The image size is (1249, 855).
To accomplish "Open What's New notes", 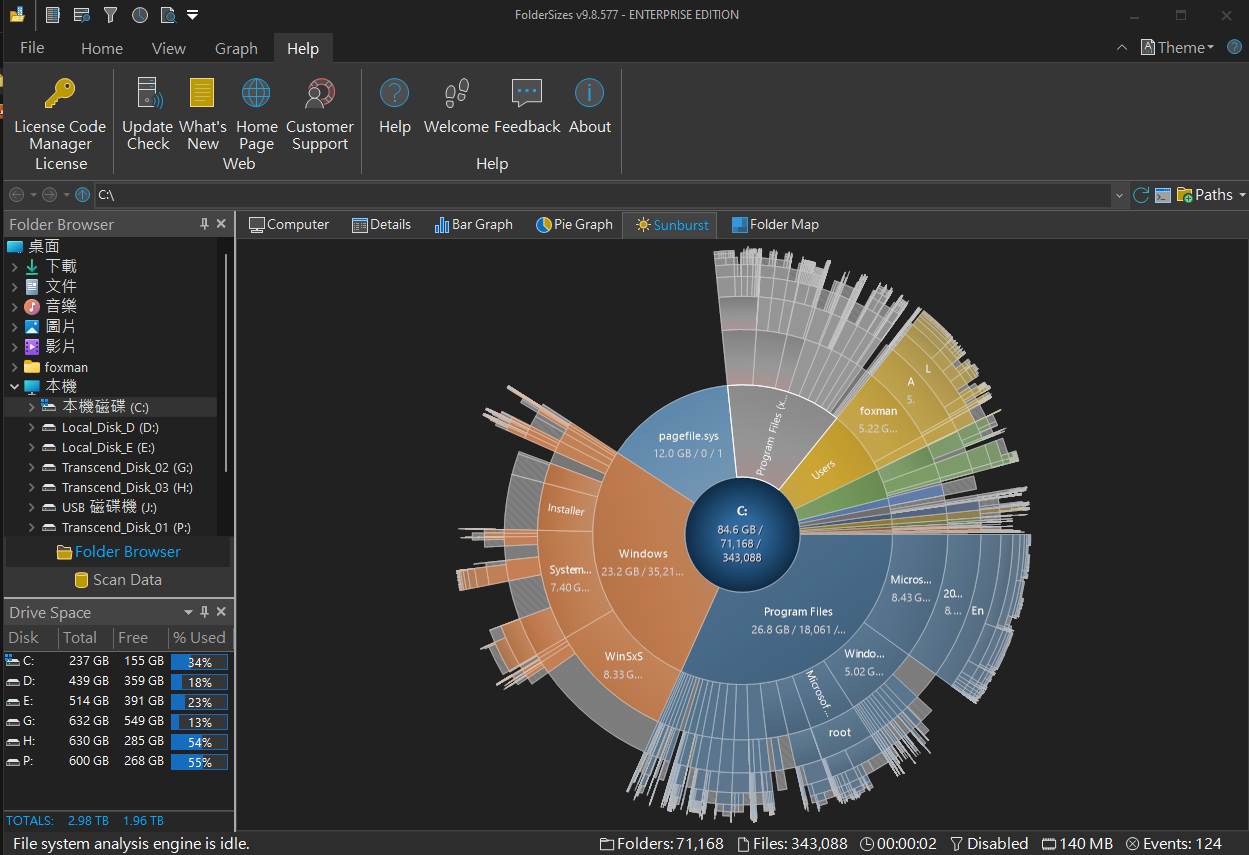I will pyautogui.click(x=202, y=110).
